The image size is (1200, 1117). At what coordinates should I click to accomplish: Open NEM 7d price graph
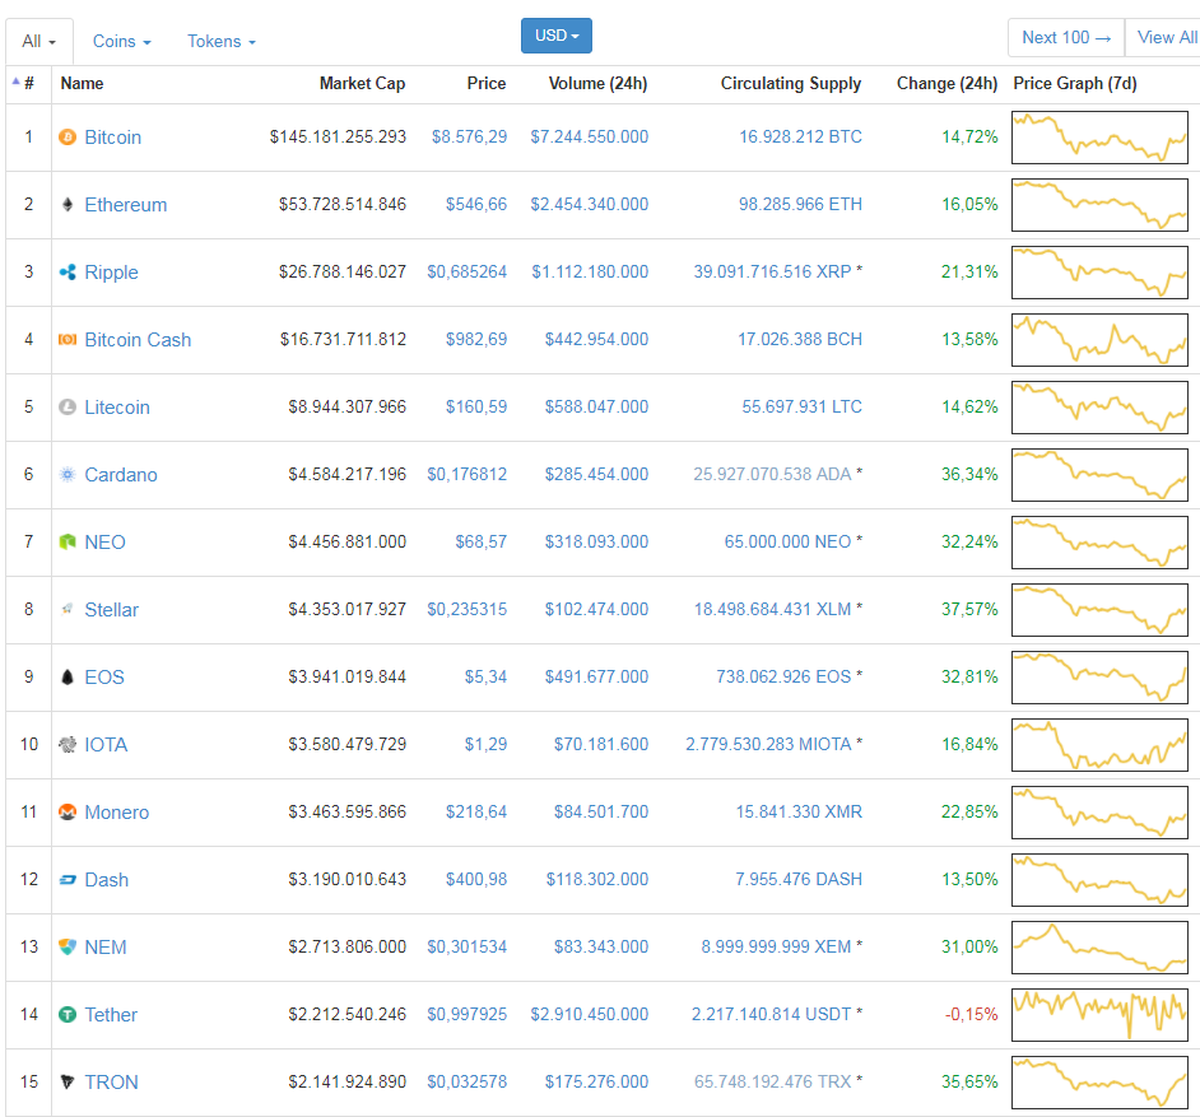tap(1100, 947)
